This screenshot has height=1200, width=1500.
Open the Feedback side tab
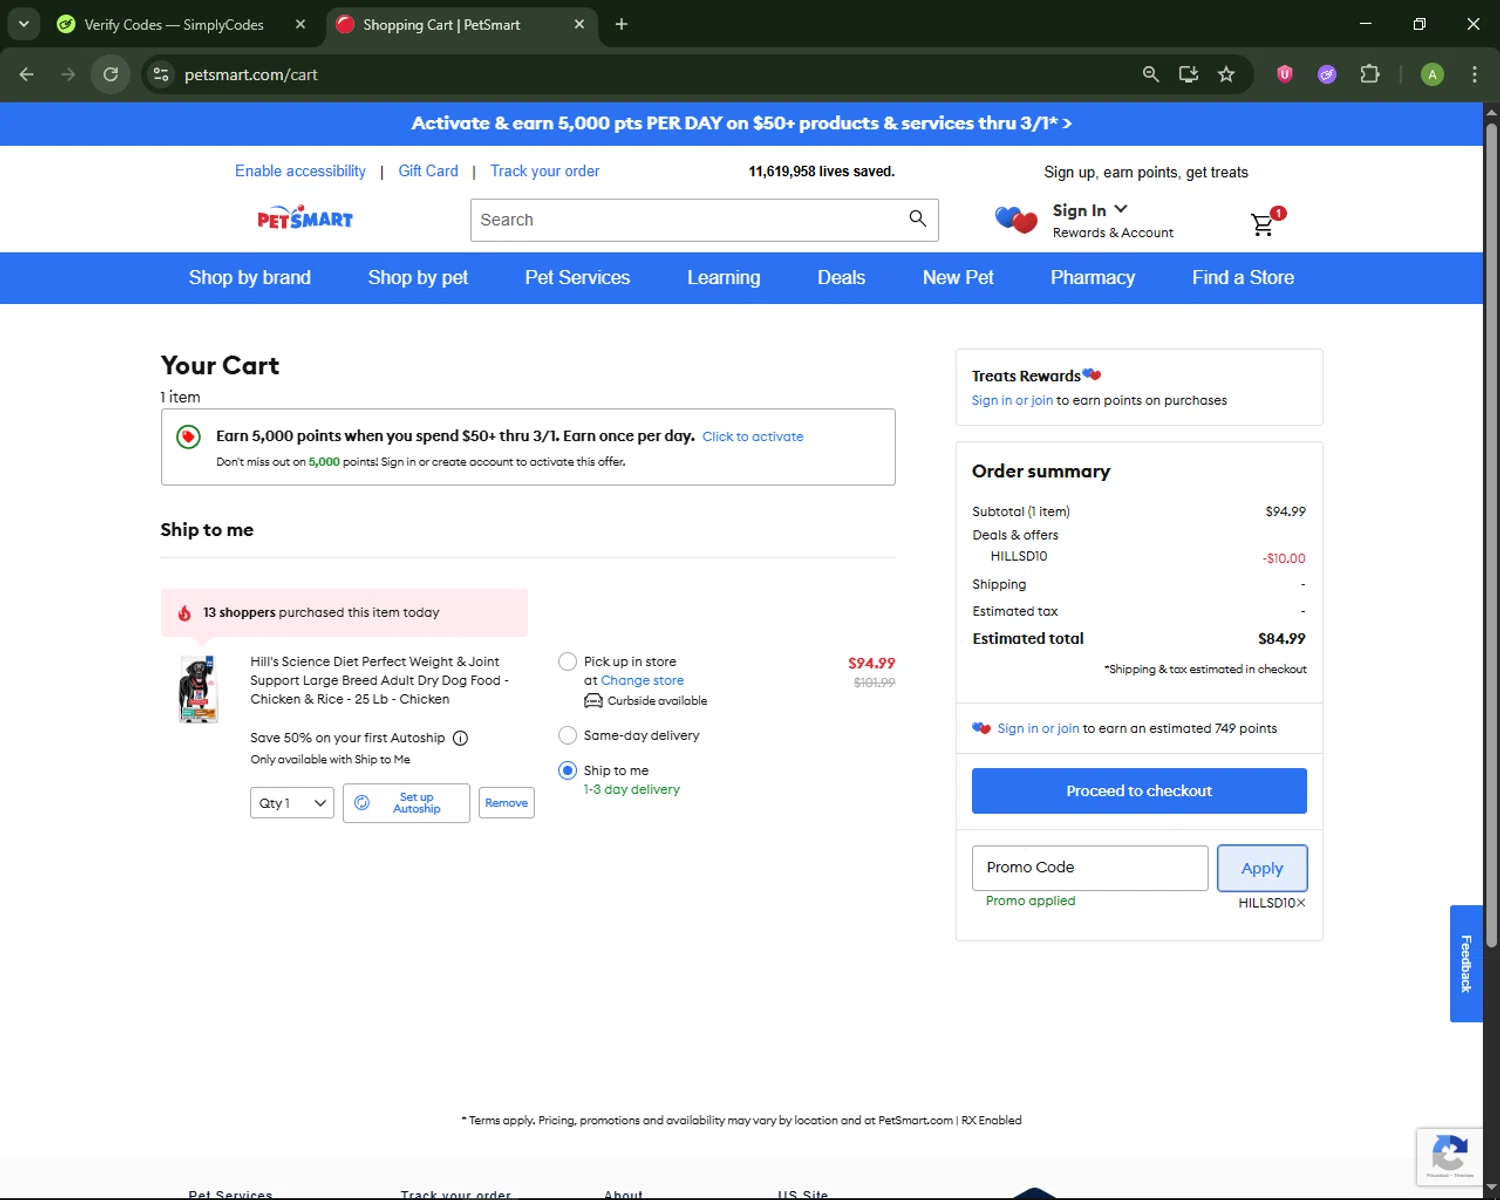tap(1466, 964)
